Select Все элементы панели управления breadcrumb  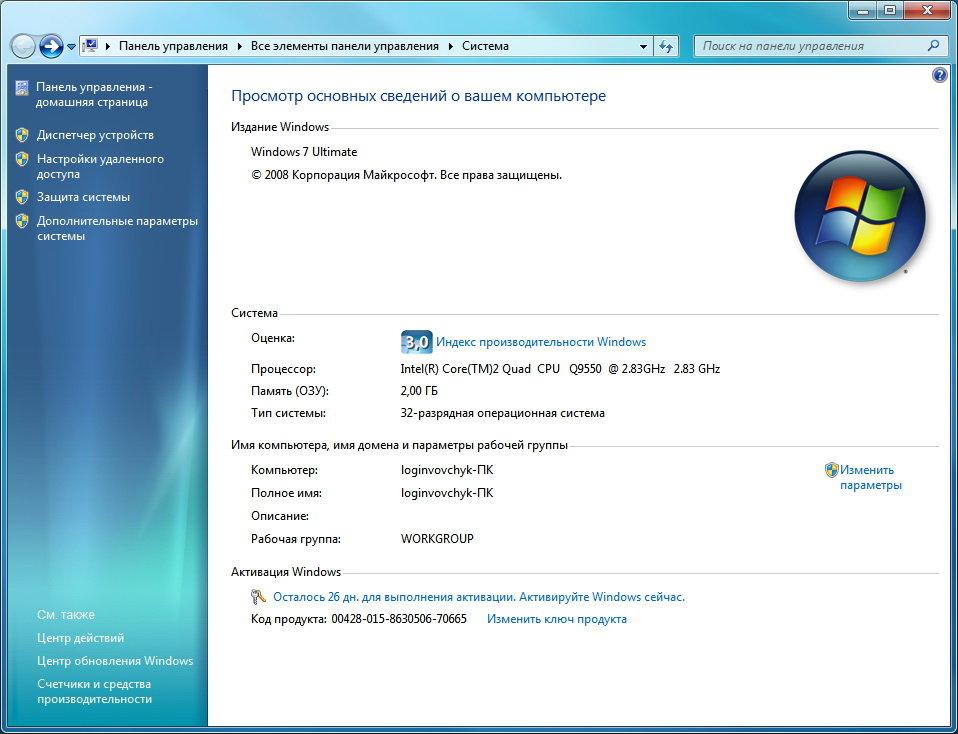pos(345,46)
